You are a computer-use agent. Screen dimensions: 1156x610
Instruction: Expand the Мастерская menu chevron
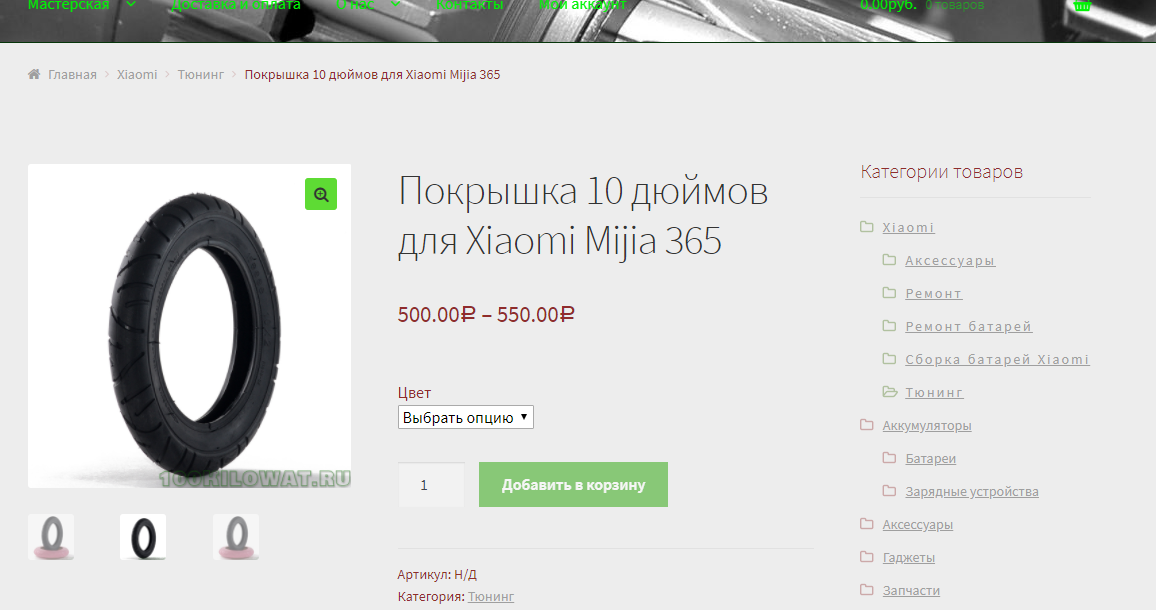coord(131,4)
